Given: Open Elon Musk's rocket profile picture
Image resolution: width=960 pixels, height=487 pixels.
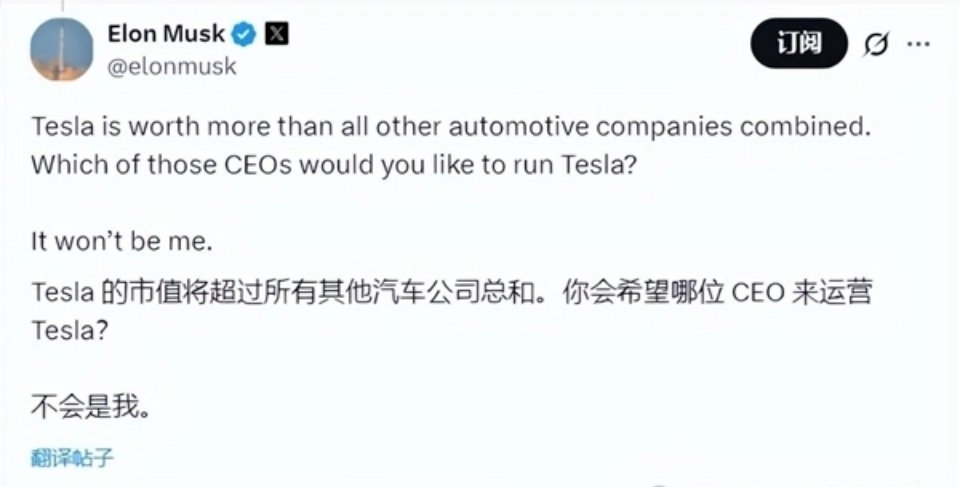Looking at the screenshot, I should [63, 50].
